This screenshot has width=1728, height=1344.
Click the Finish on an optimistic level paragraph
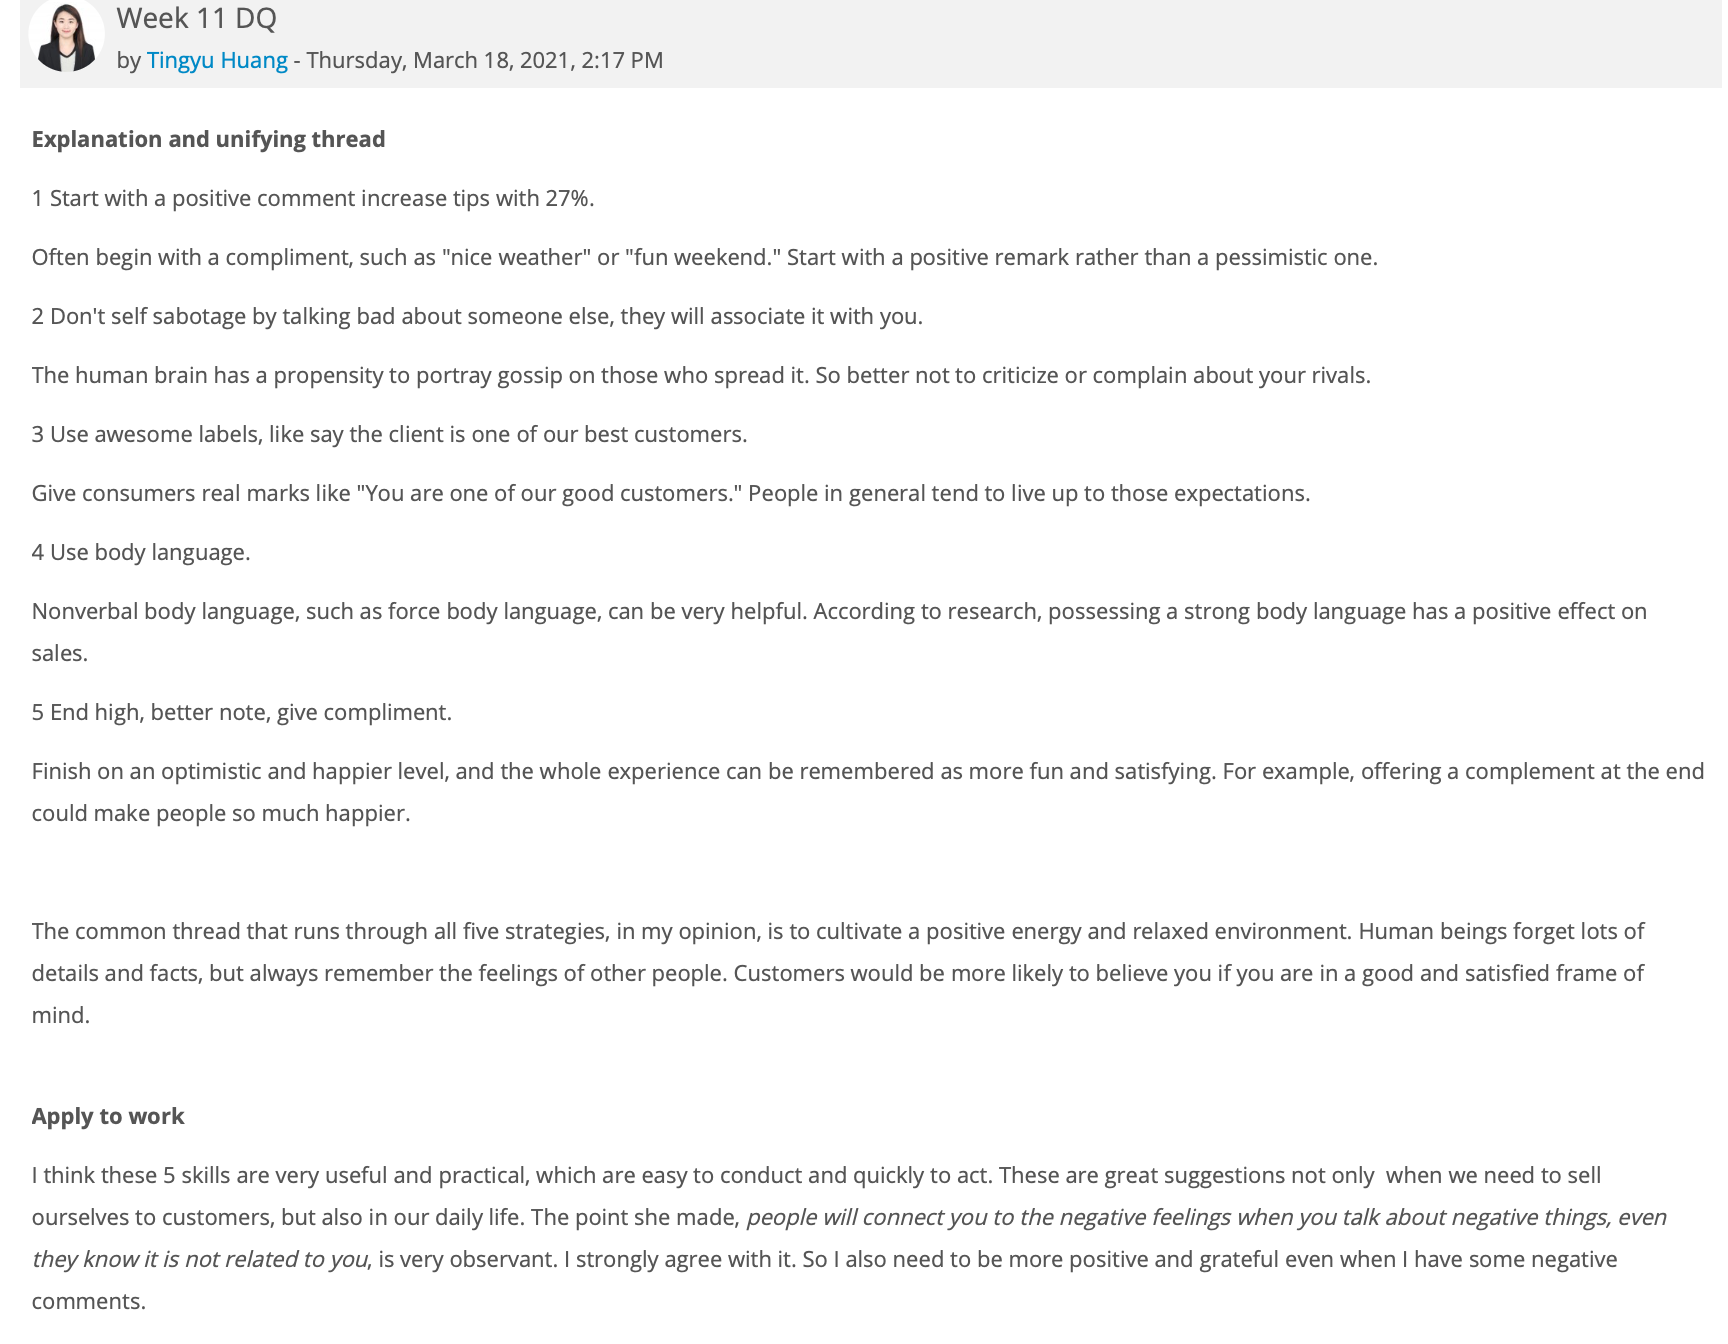[868, 792]
